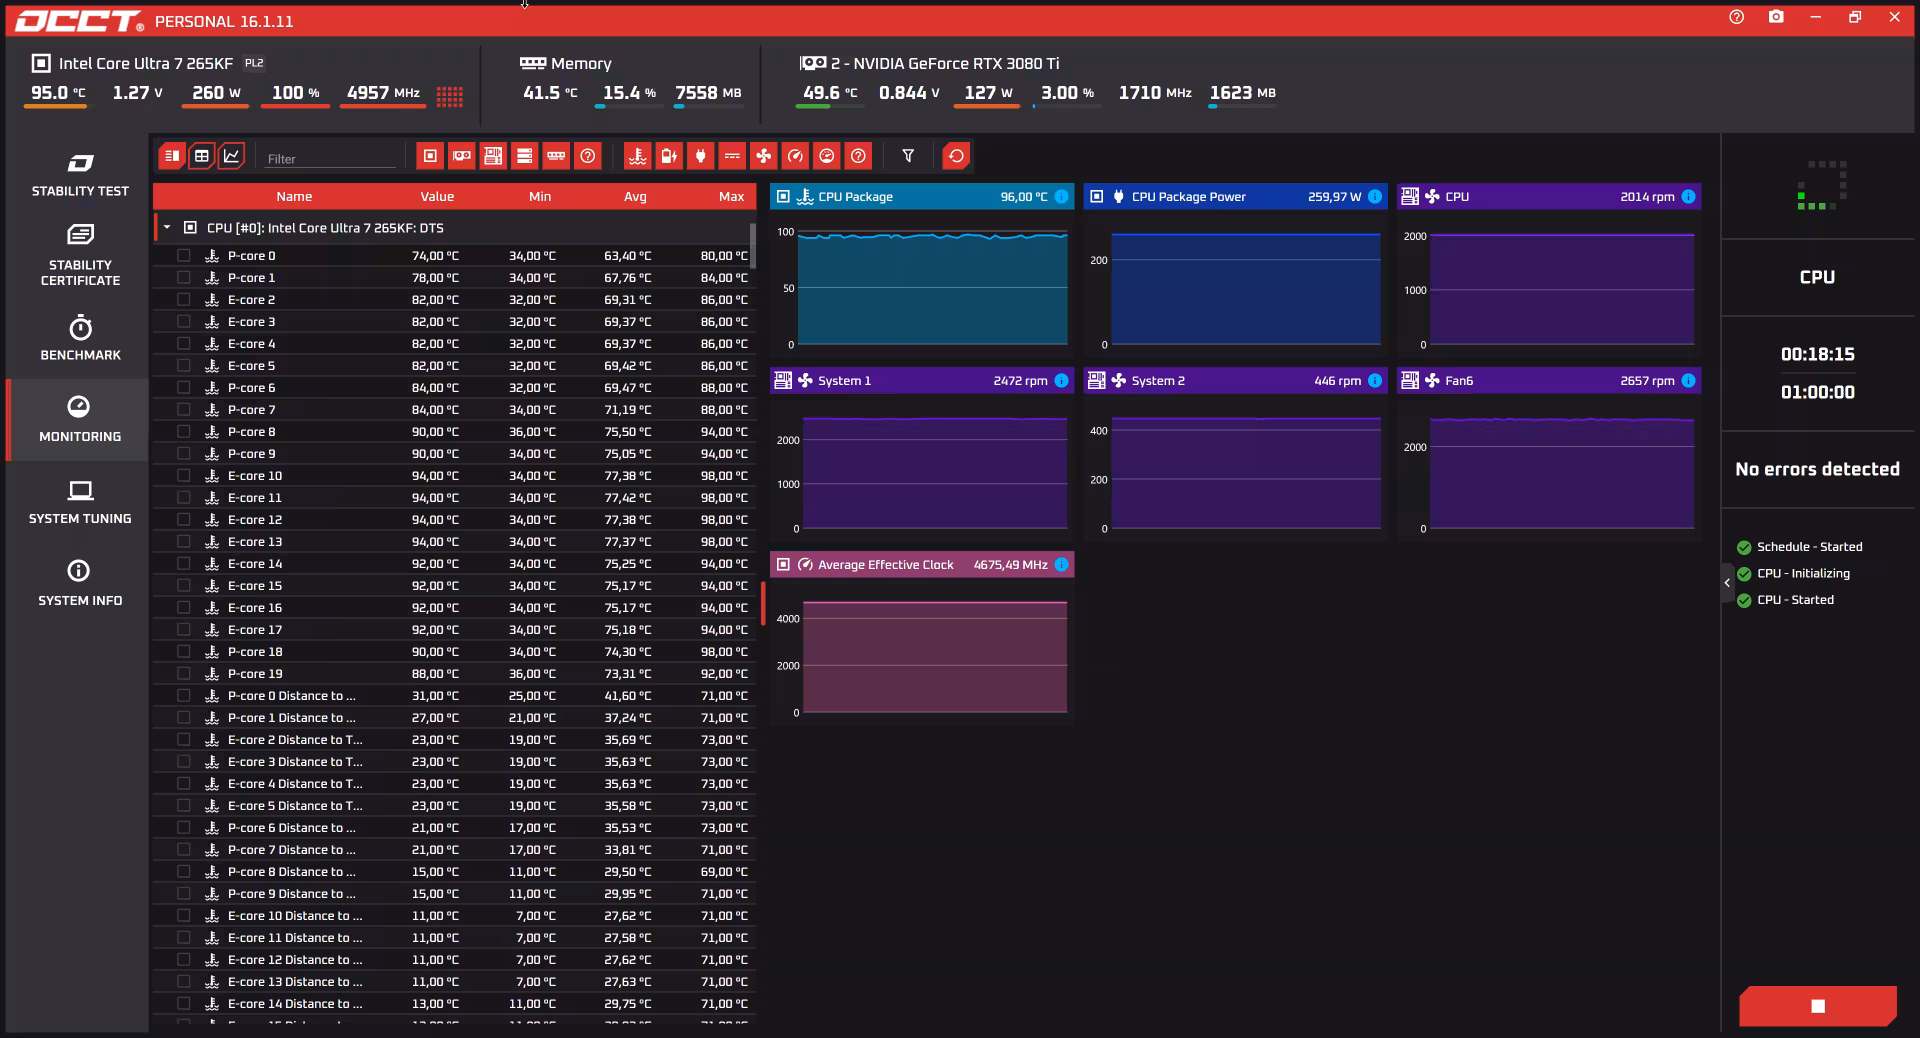Show info for CPU Package Power graph
This screenshot has width=1920, height=1038.
1375,197
